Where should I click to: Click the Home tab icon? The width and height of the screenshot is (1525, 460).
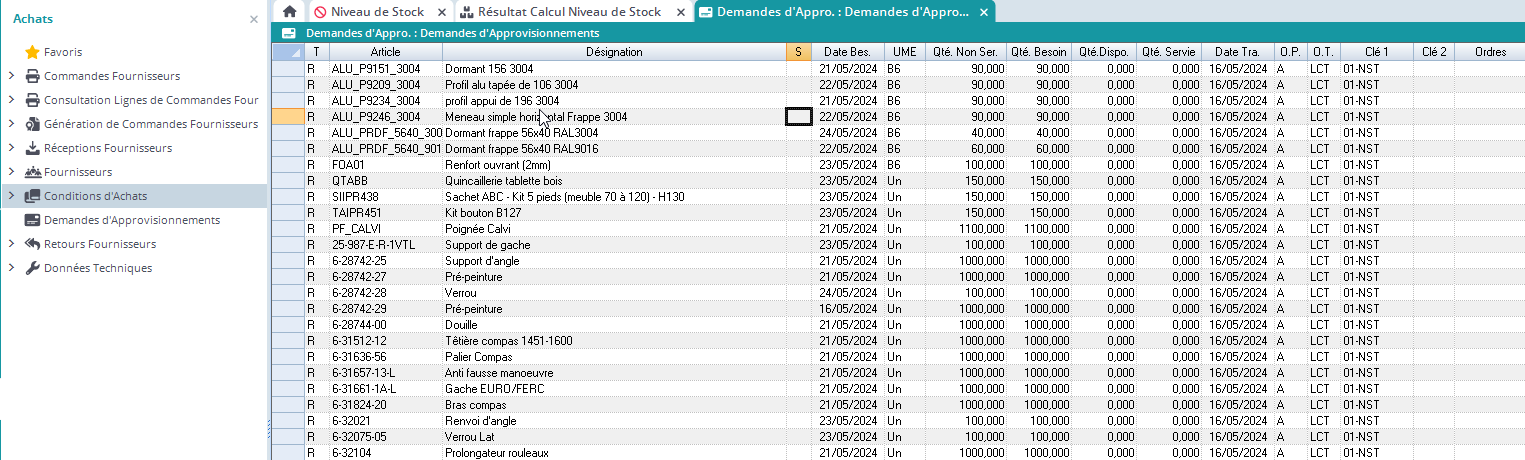(x=289, y=12)
